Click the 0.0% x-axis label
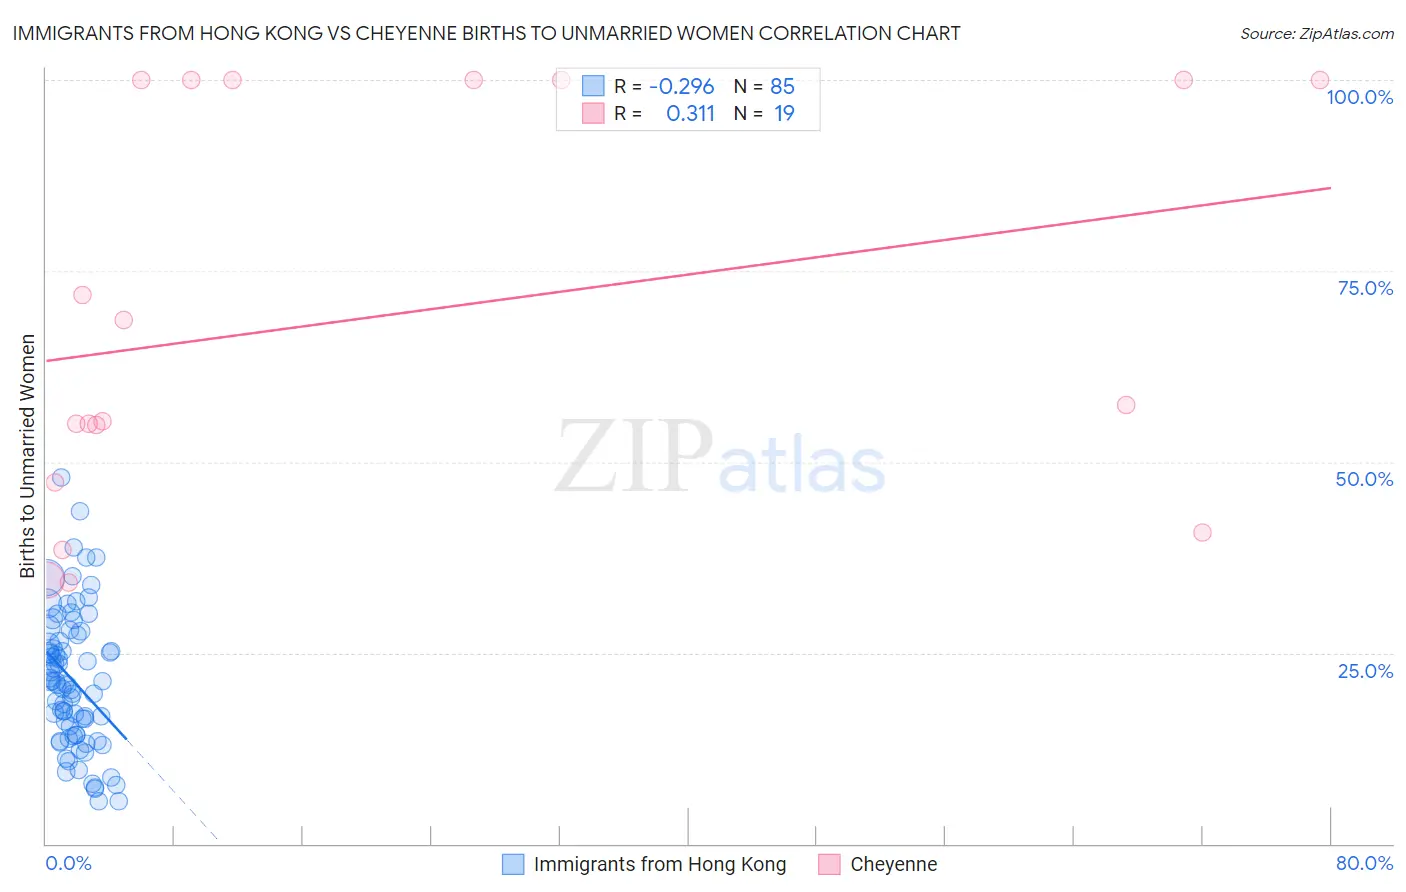1406x892 pixels. [69, 863]
